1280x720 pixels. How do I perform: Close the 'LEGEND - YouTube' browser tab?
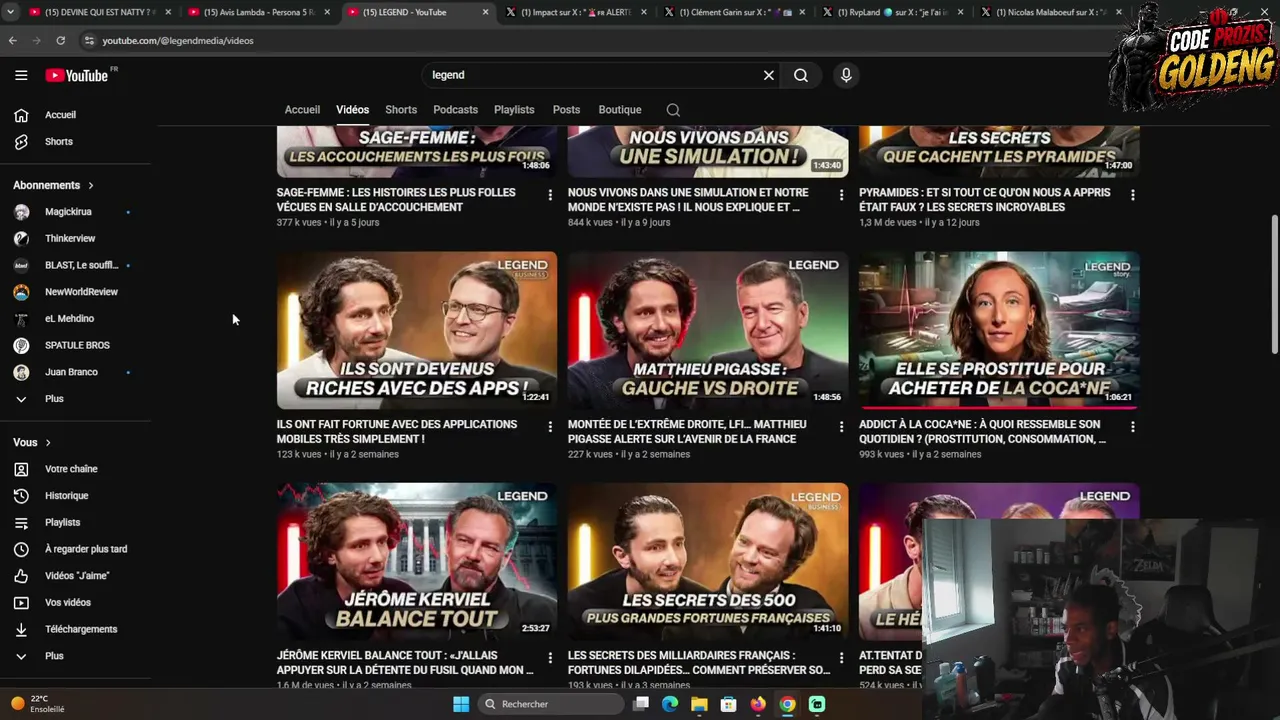coord(486,12)
